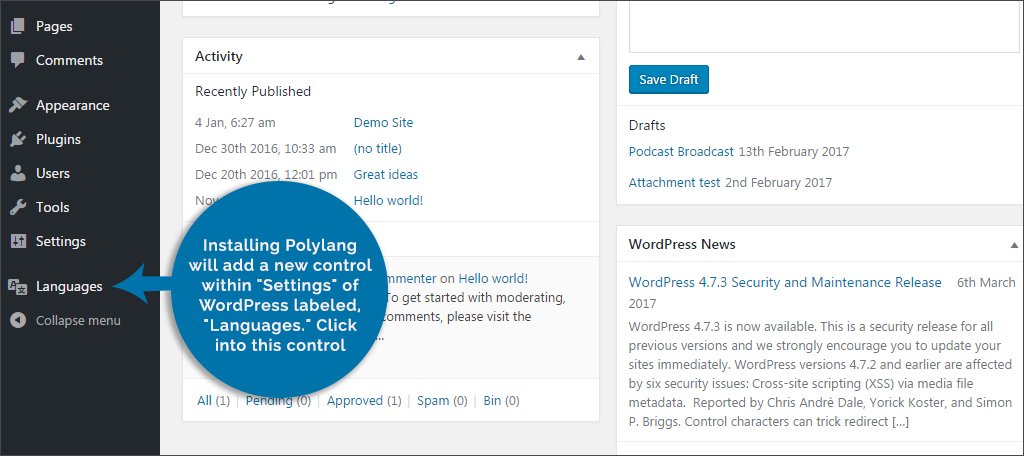Filter comments by Approved
Screen dimensions: 1024x456
(x=355, y=400)
